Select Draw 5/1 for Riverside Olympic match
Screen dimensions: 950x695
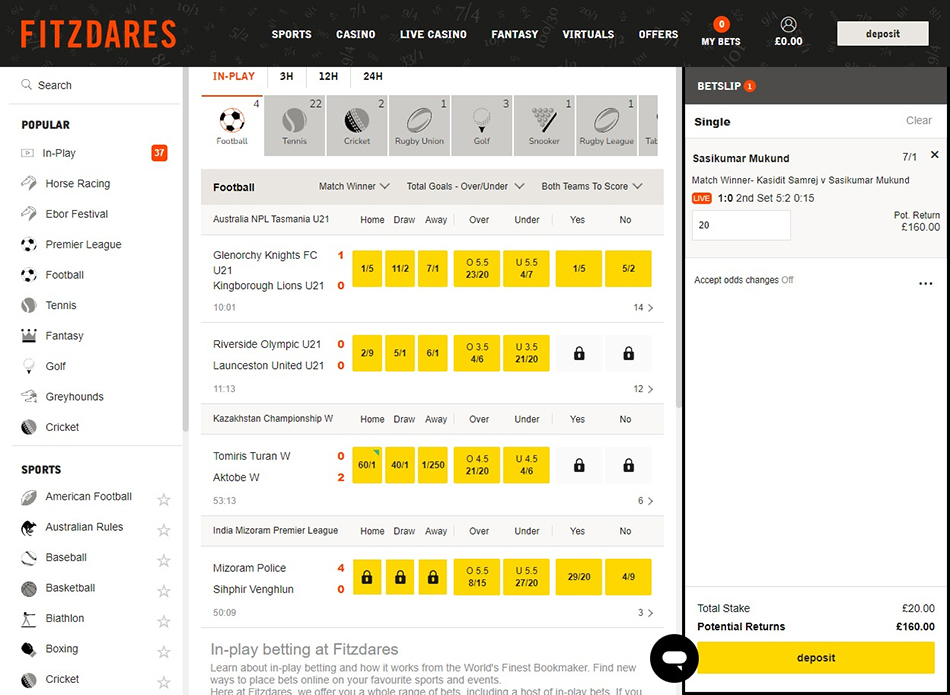pyautogui.click(x=400, y=353)
